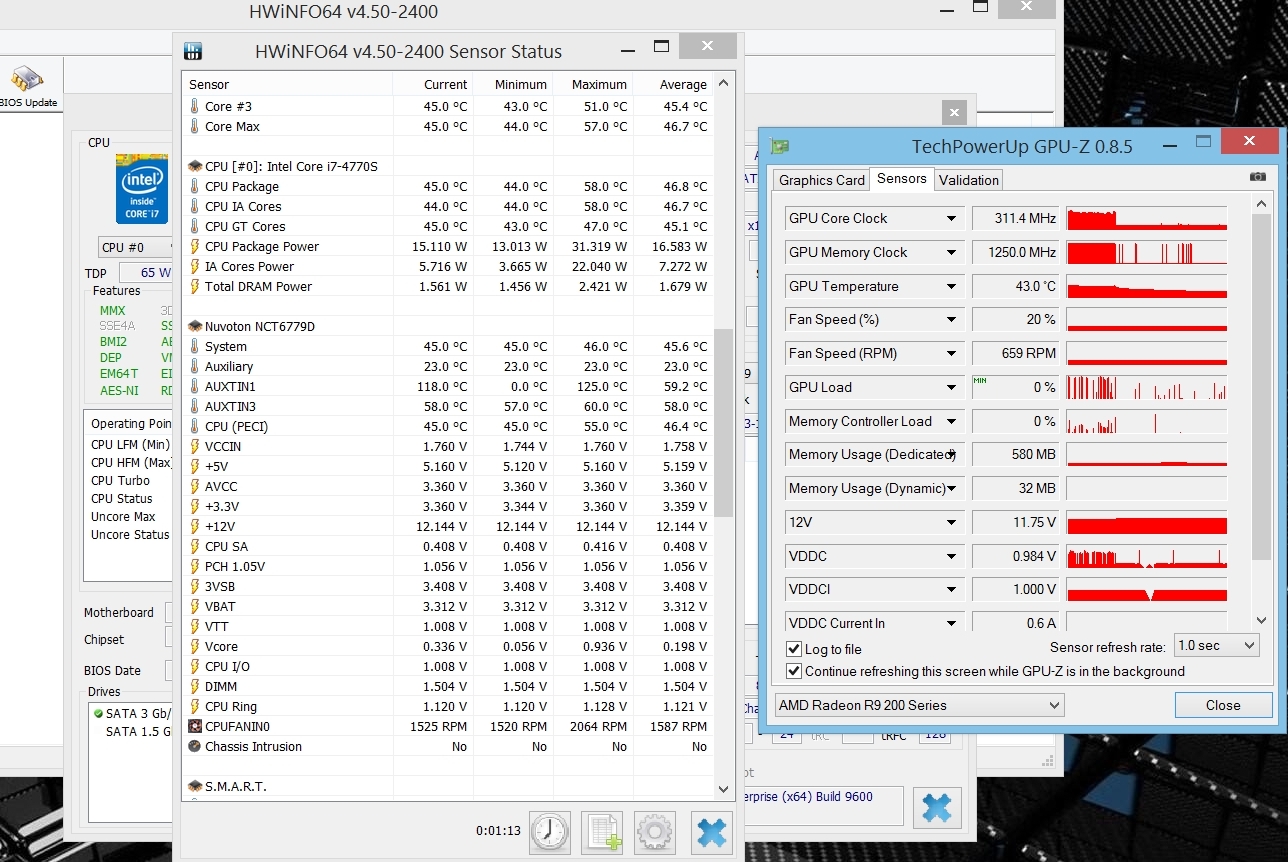Click the Close button in GPU-Z
Viewport: 1288px width, 862px height.
1222,705
